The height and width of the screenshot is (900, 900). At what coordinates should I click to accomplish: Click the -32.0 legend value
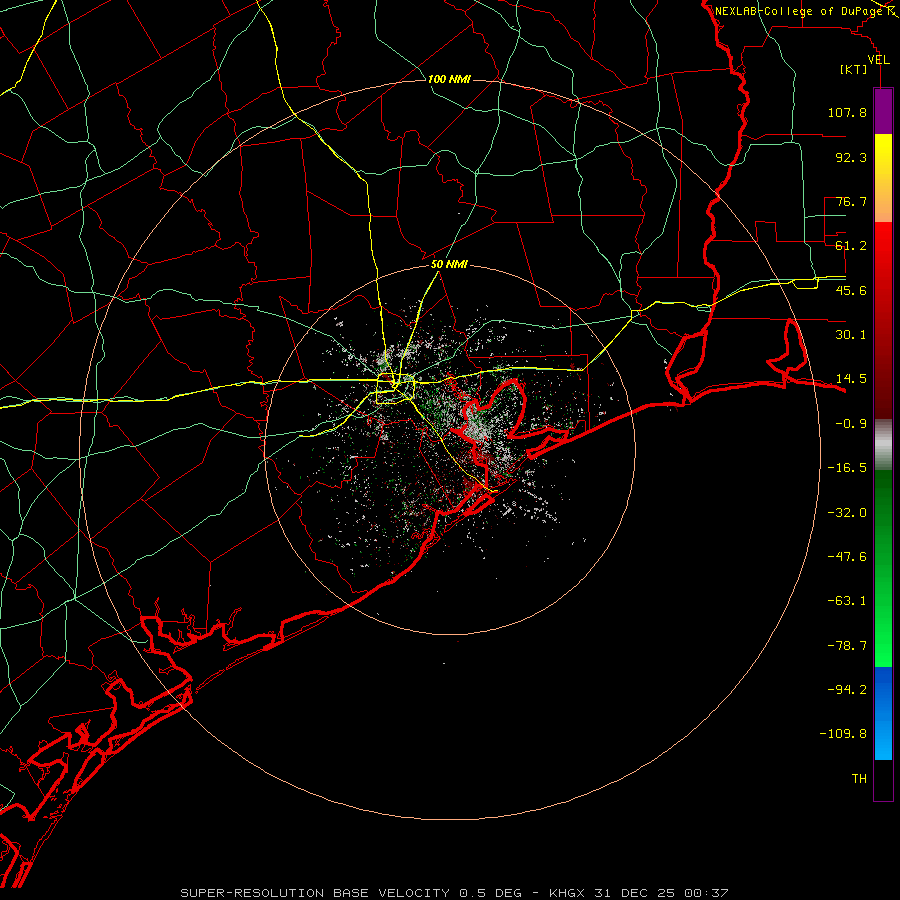[847, 513]
